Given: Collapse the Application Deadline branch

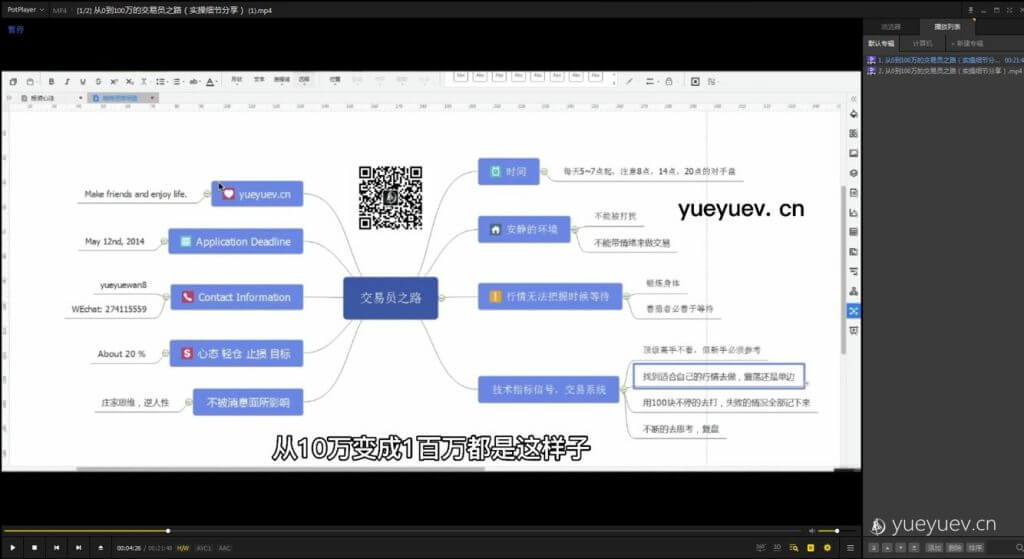Looking at the screenshot, I should point(164,242).
